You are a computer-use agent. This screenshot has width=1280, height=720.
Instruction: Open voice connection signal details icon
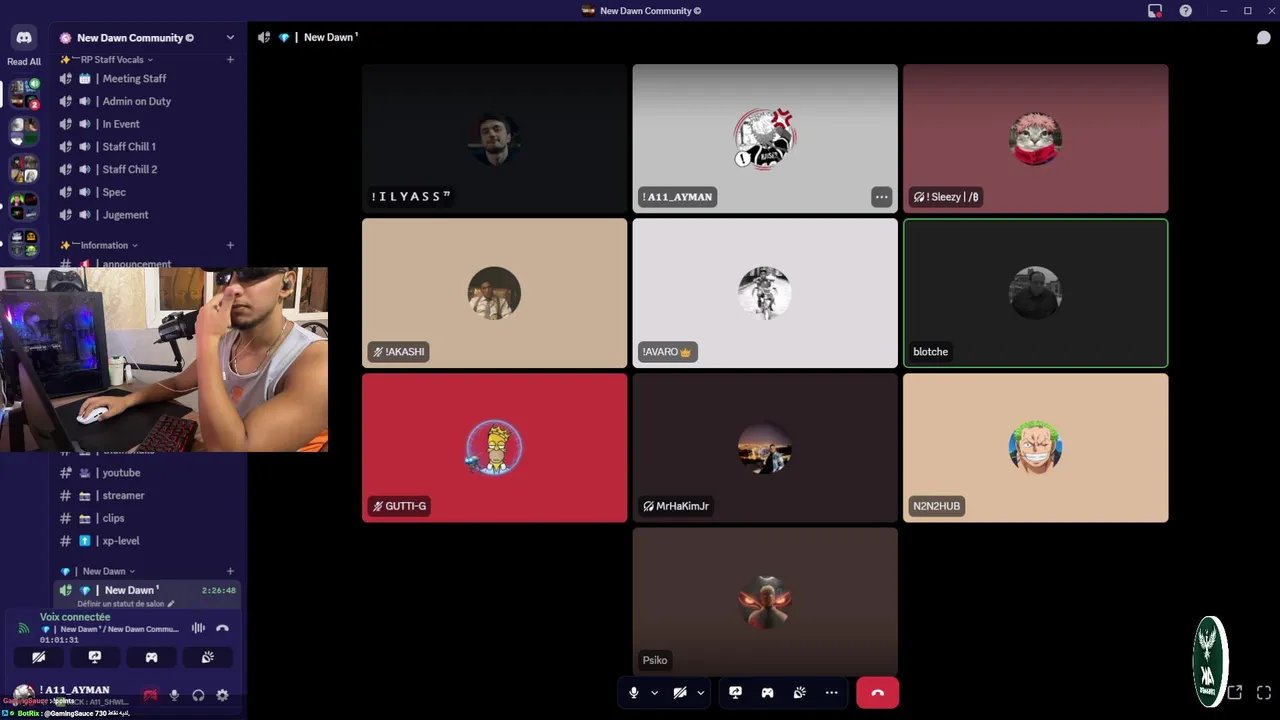23,628
